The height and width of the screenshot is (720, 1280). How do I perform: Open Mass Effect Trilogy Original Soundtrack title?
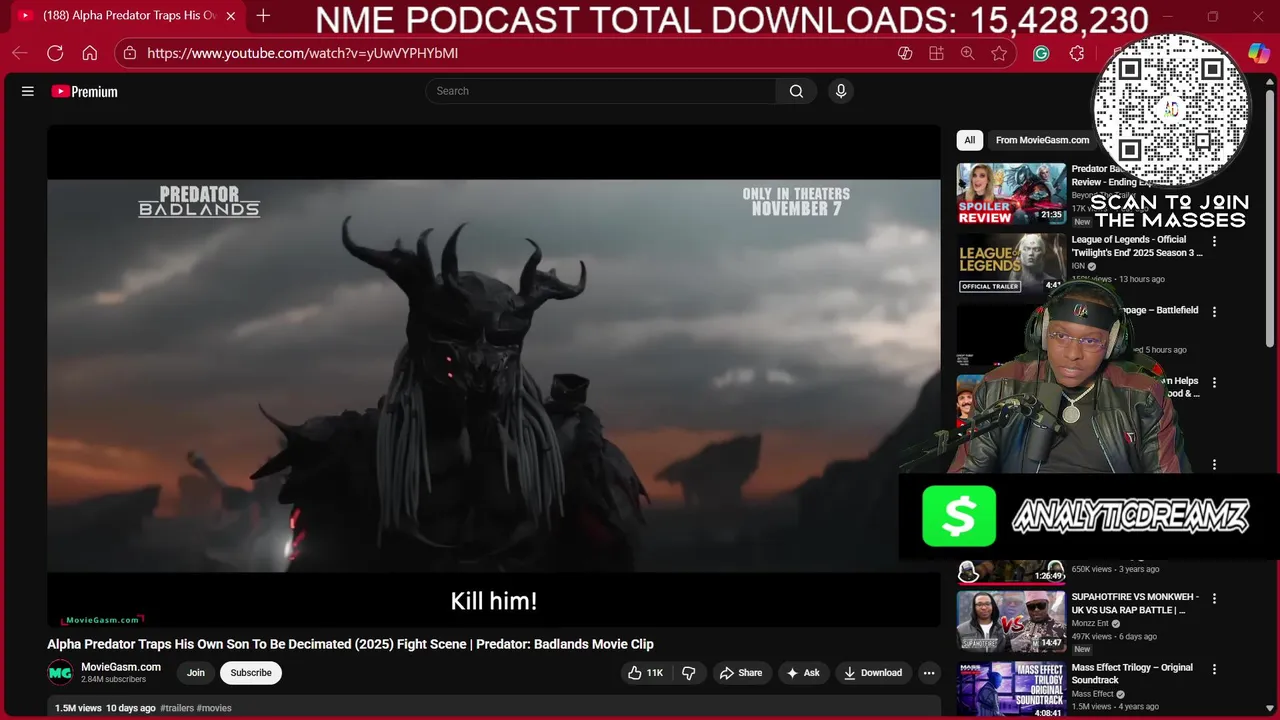(x=1132, y=674)
